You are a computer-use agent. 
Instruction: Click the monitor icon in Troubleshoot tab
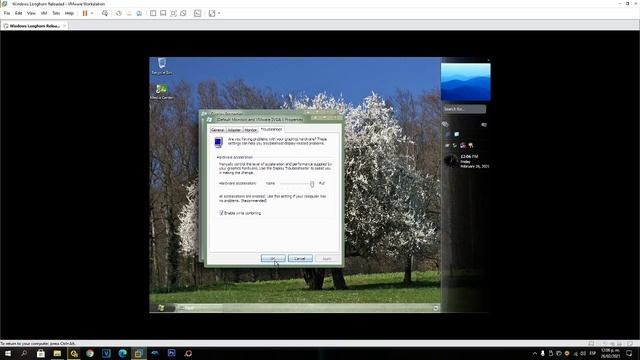(218, 142)
